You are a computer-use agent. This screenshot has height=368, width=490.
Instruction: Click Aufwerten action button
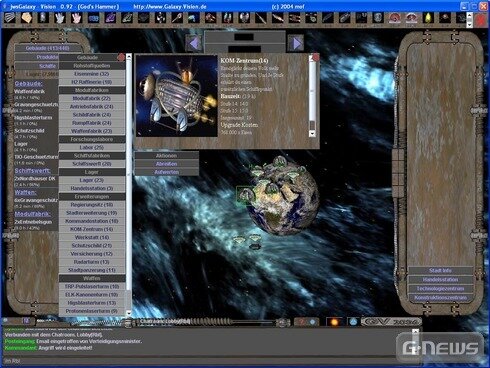(166, 172)
